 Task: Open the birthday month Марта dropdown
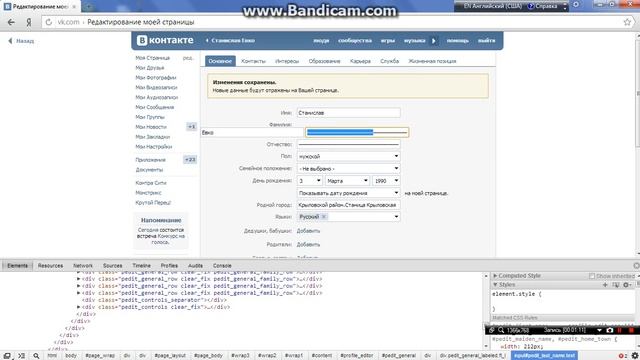347,181
